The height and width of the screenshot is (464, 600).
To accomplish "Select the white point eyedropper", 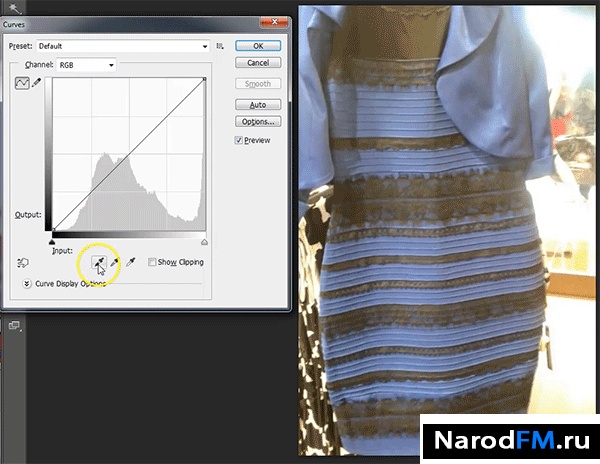I will [130, 262].
